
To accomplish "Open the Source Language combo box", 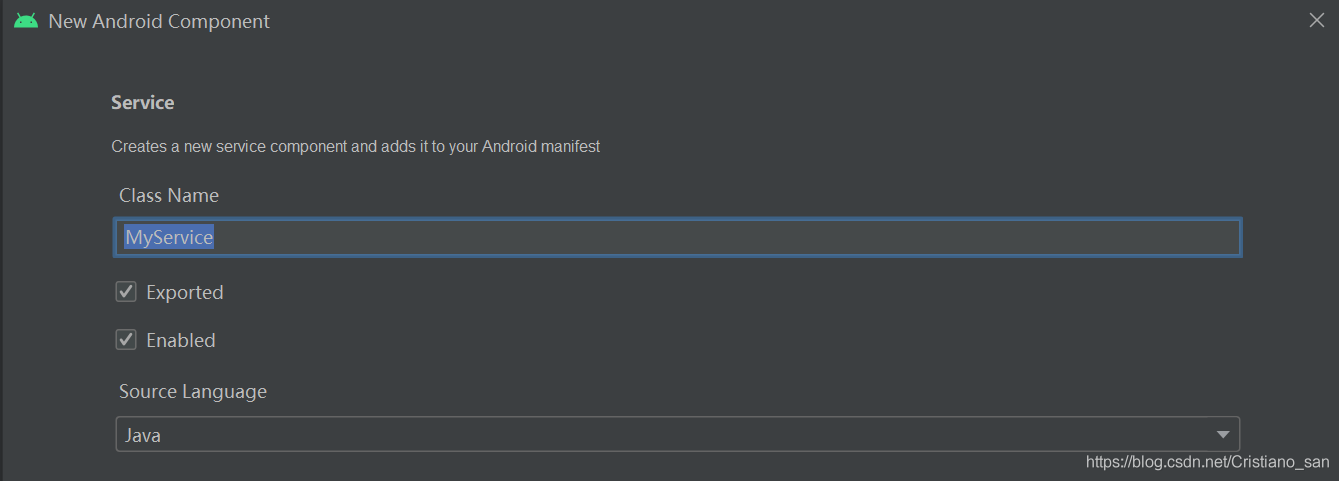I will (x=676, y=435).
